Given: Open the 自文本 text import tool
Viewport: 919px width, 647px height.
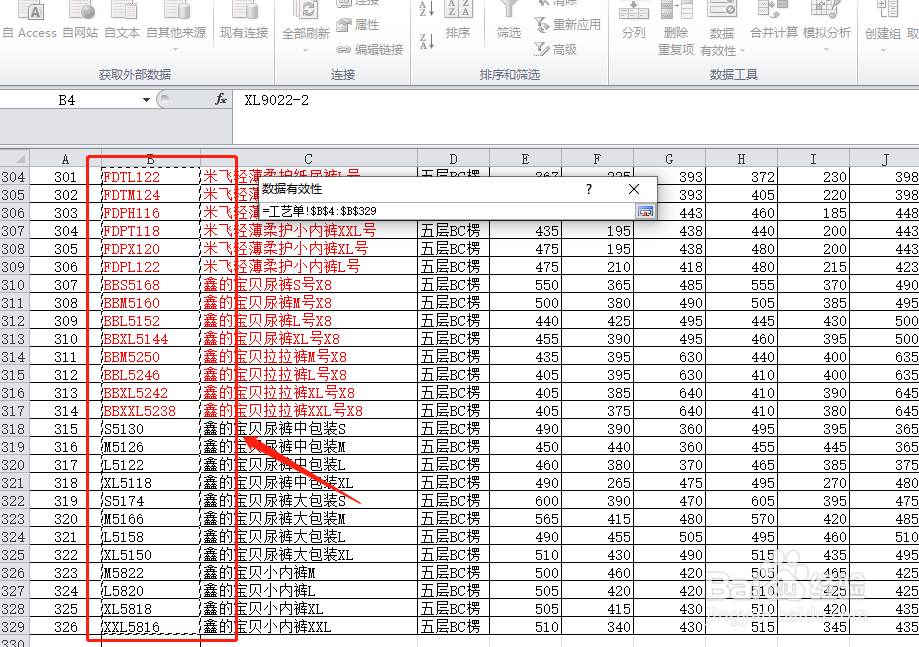Looking at the screenshot, I should (122, 20).
